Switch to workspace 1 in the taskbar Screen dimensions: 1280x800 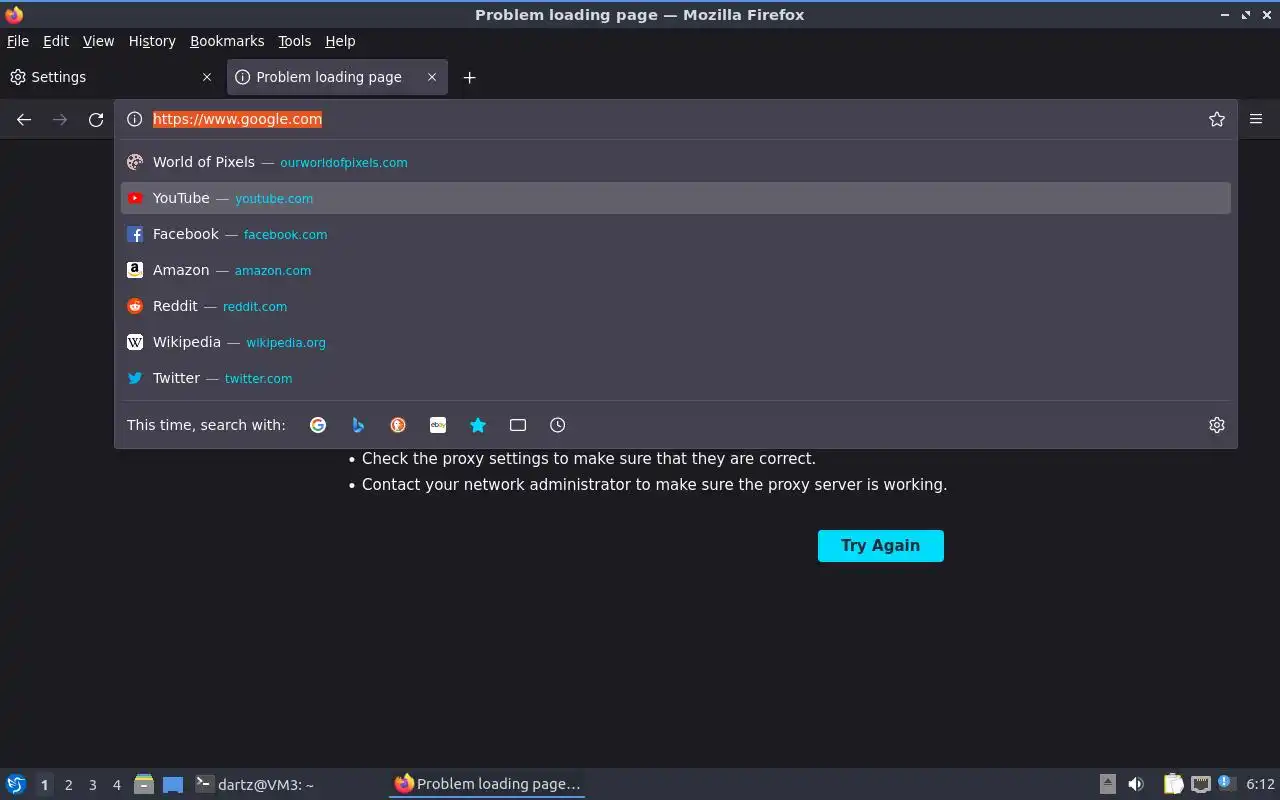(x=44, y=785)
